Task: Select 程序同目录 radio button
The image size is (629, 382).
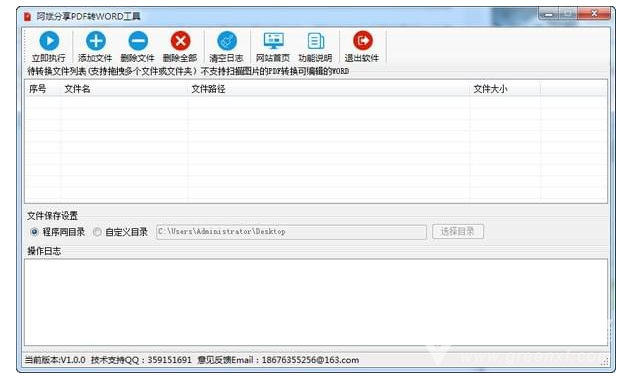Action: click(34, 232)
